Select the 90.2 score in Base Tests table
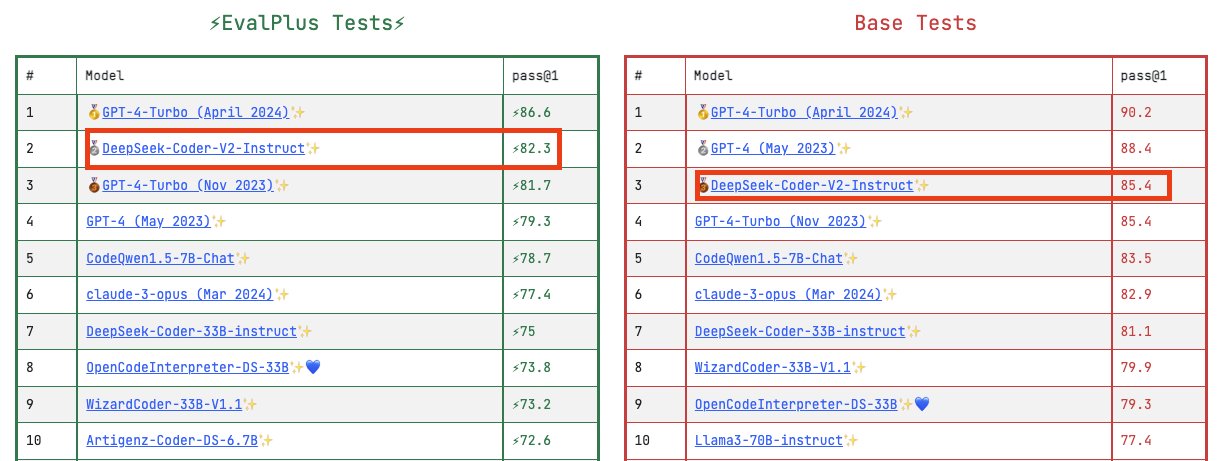1223x461 pixels. [1135, 112]
